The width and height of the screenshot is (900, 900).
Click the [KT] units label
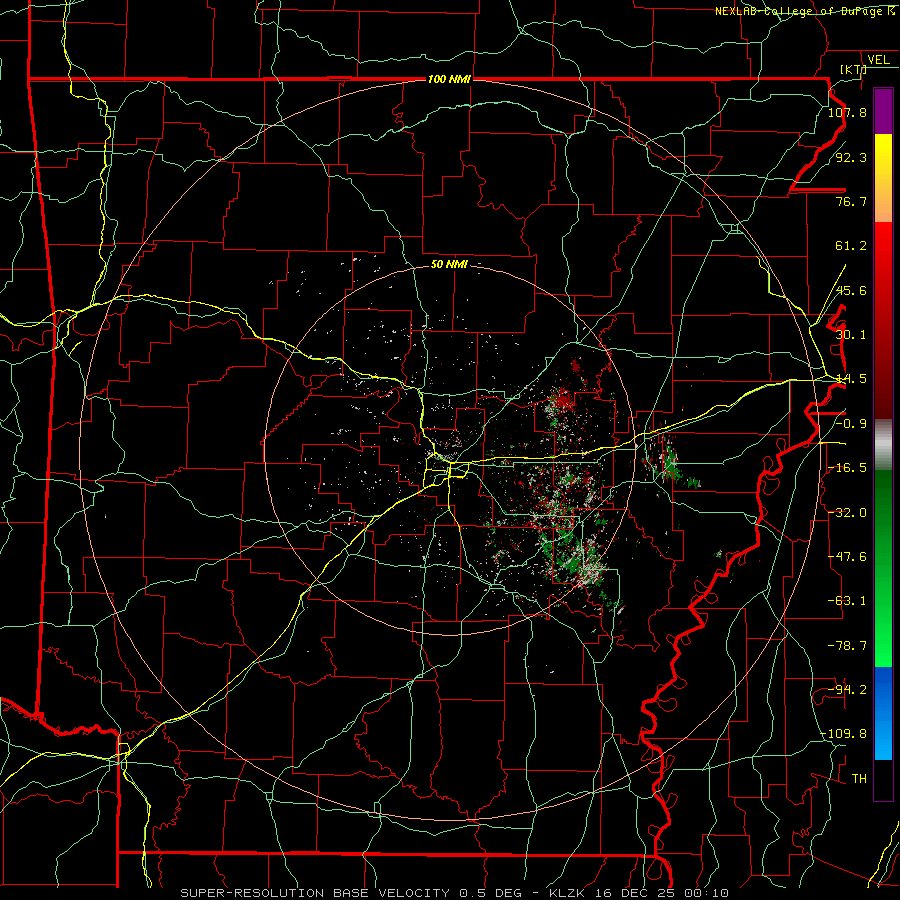pyautogui.click(x=853, y=69)
